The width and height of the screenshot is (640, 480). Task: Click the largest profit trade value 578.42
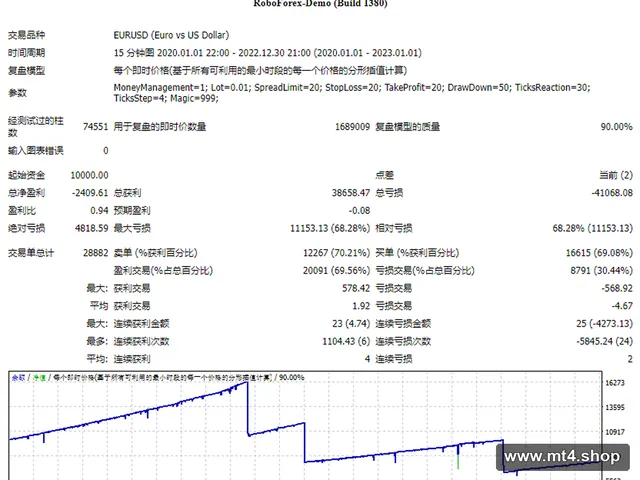tap(356, 289)
